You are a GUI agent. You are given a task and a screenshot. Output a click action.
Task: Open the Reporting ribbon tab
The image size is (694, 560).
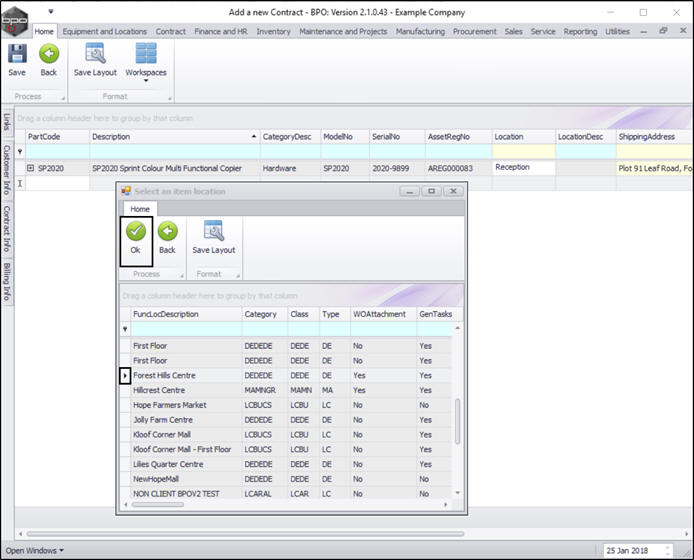[x=580, y=31]
